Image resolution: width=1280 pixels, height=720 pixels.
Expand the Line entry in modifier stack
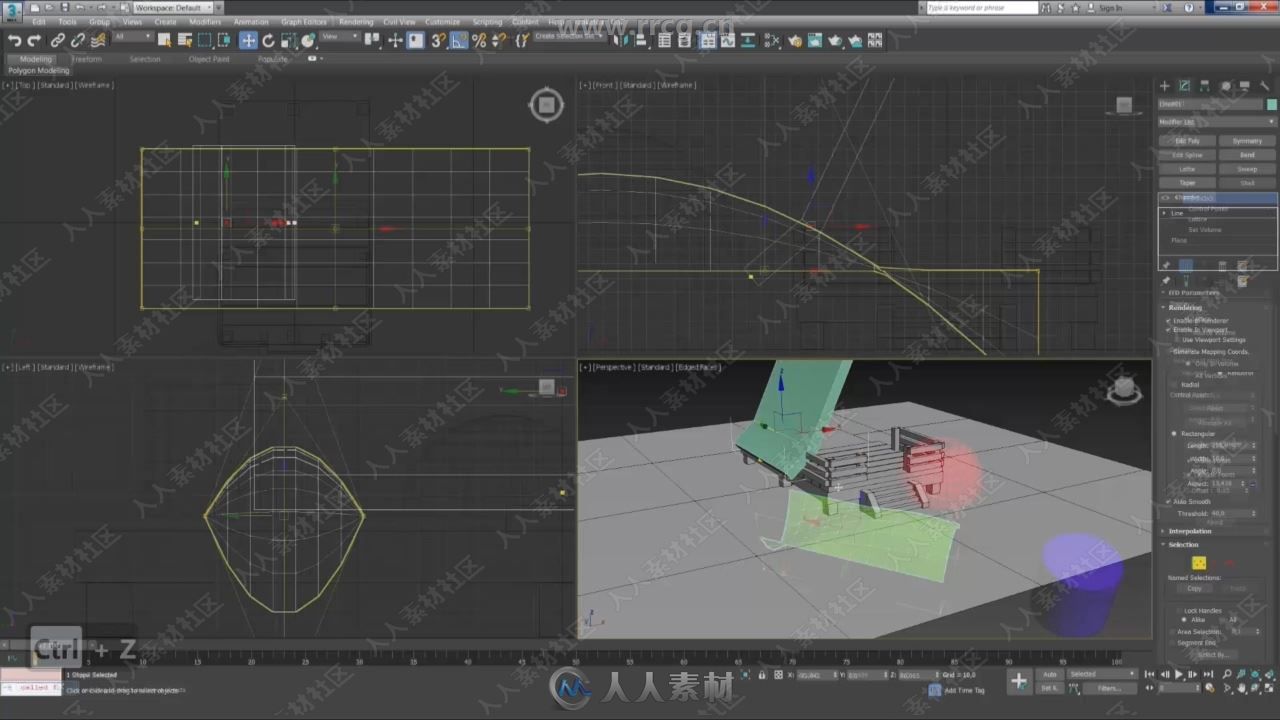tap(1164, 213)
